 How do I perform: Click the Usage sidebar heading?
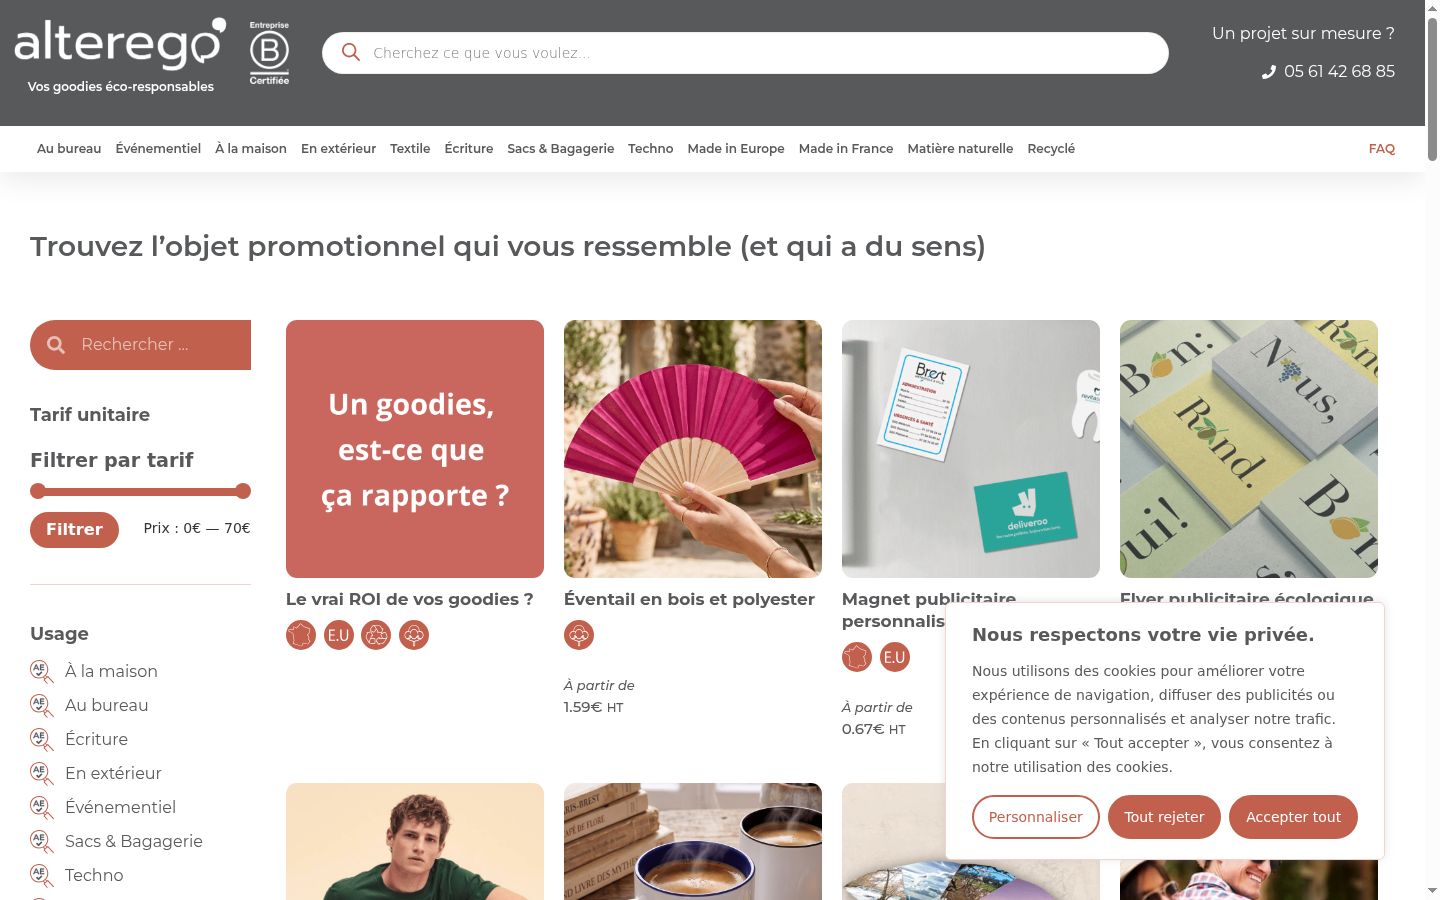tap(59, 634)
